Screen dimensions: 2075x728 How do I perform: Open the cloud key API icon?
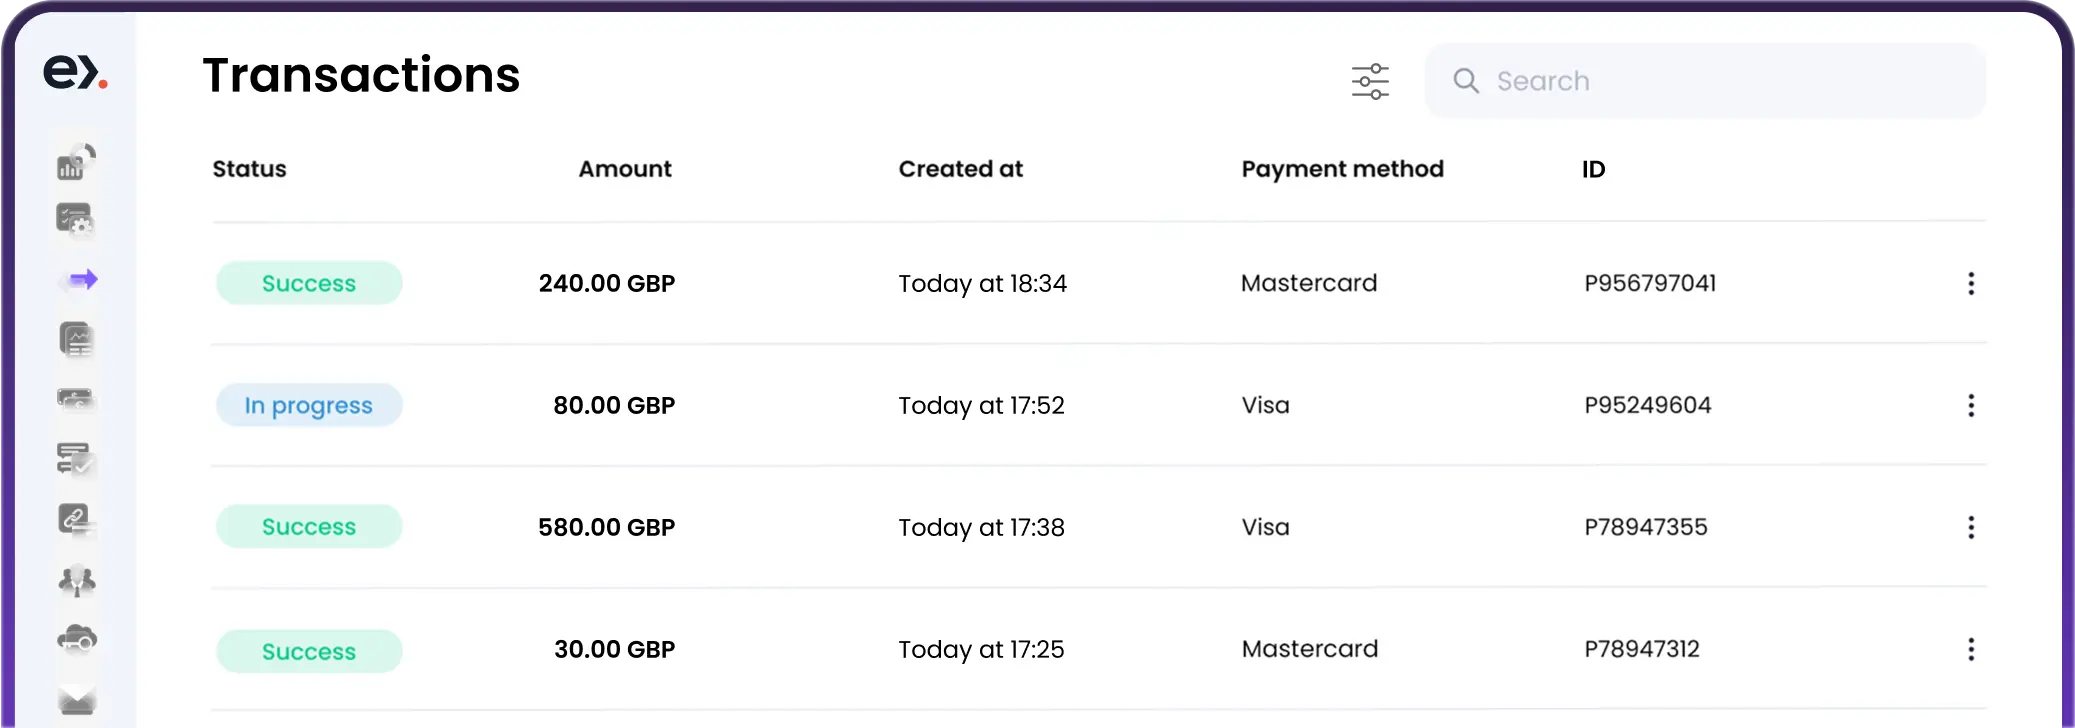click(x=77, y=639)
